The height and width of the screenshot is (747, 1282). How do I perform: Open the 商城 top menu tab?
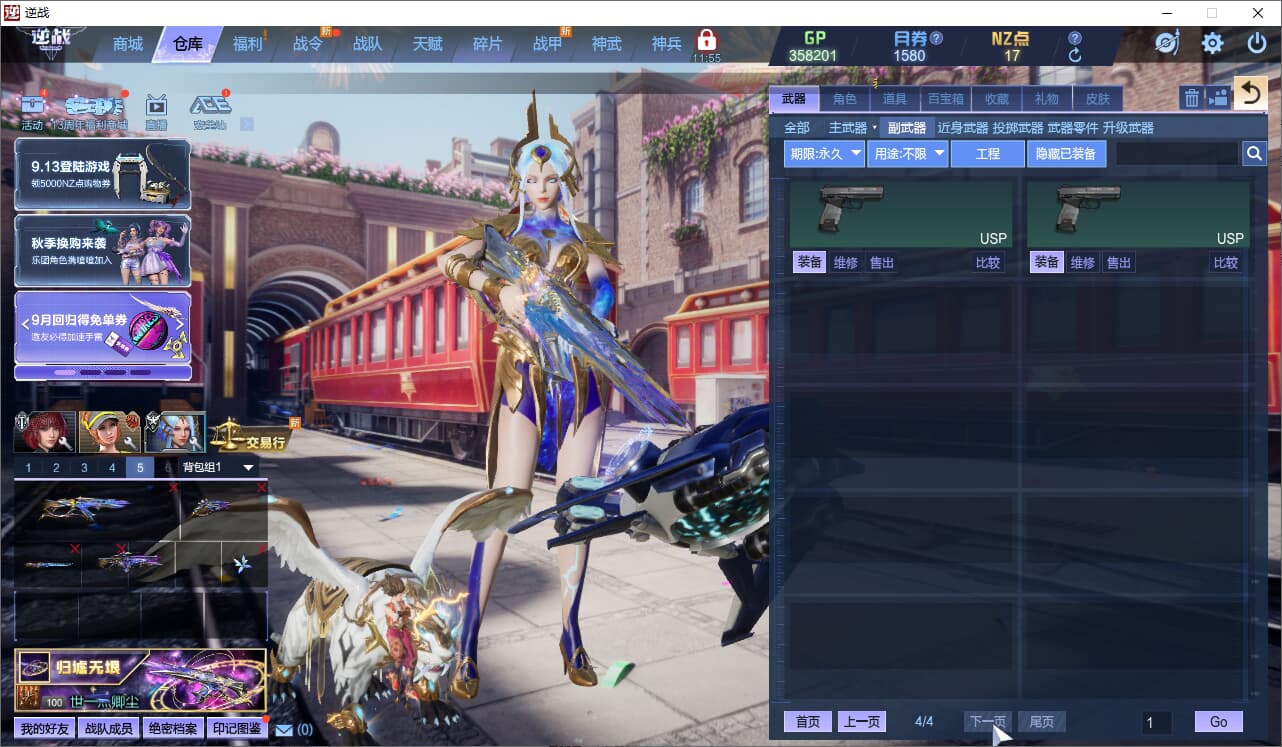click(128, 44)
